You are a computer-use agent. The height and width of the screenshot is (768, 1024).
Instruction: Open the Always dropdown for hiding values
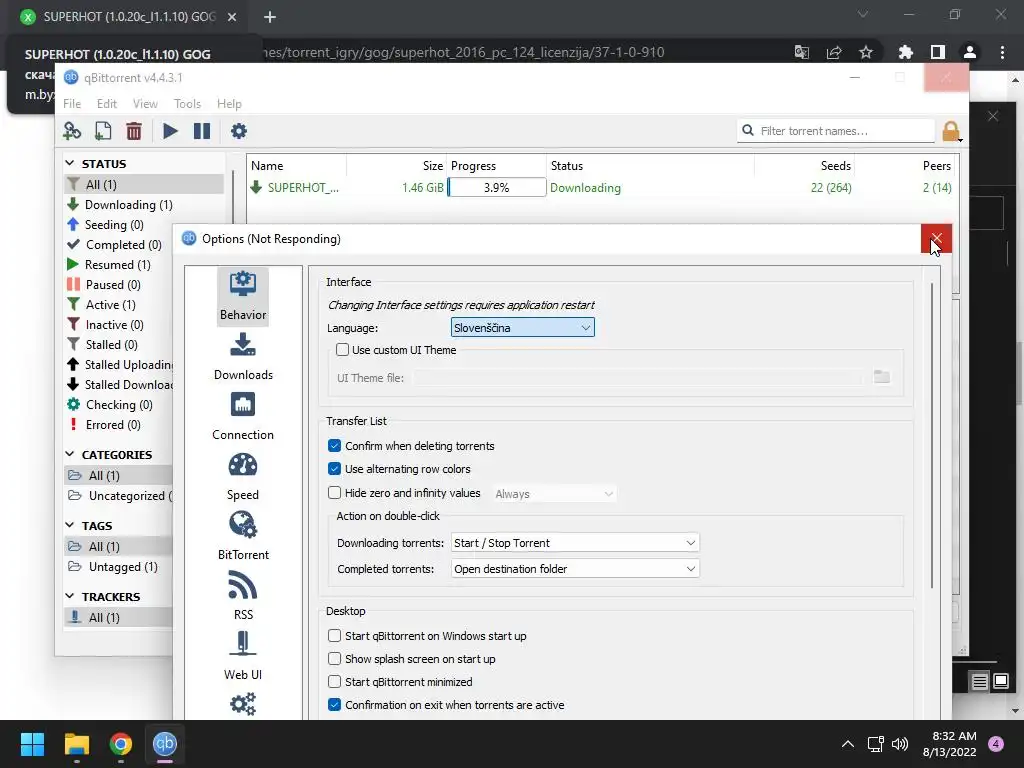[x=554, y=494]
